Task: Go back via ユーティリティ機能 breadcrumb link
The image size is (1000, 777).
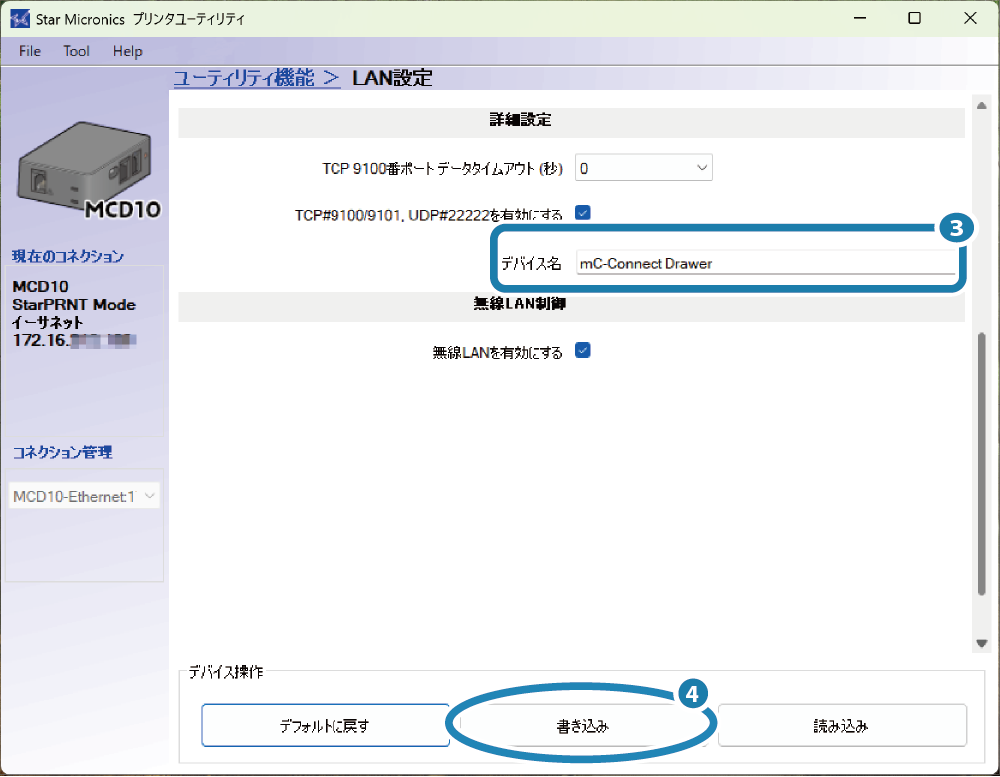Action: pyautogui.click(x=257, y=78)
